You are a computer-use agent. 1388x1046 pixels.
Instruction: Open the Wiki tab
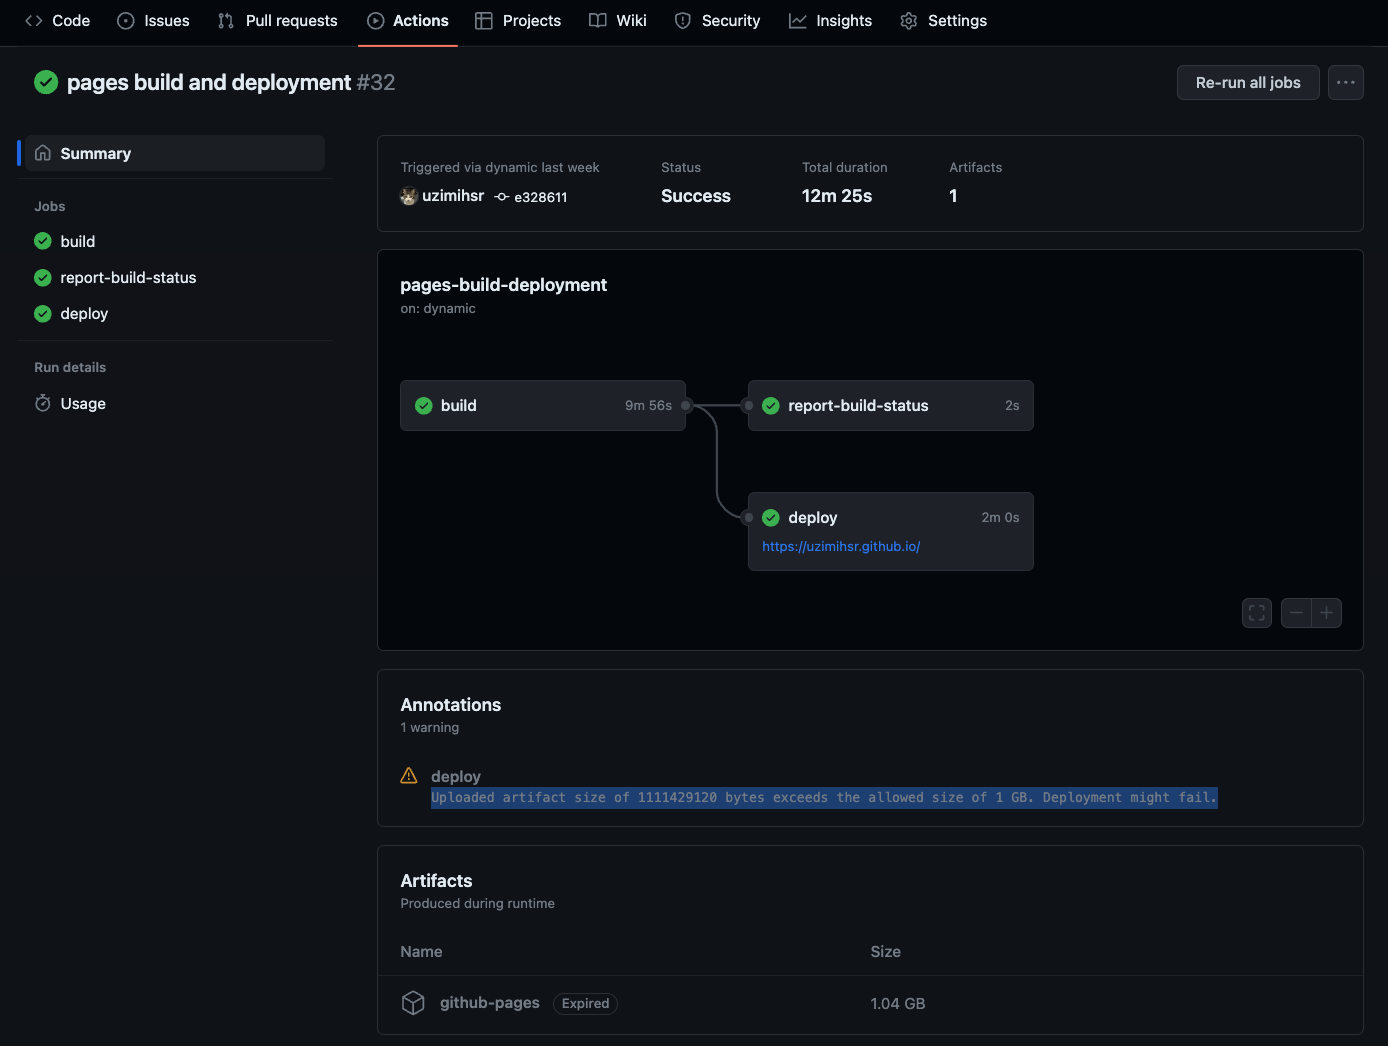point(618,21)
